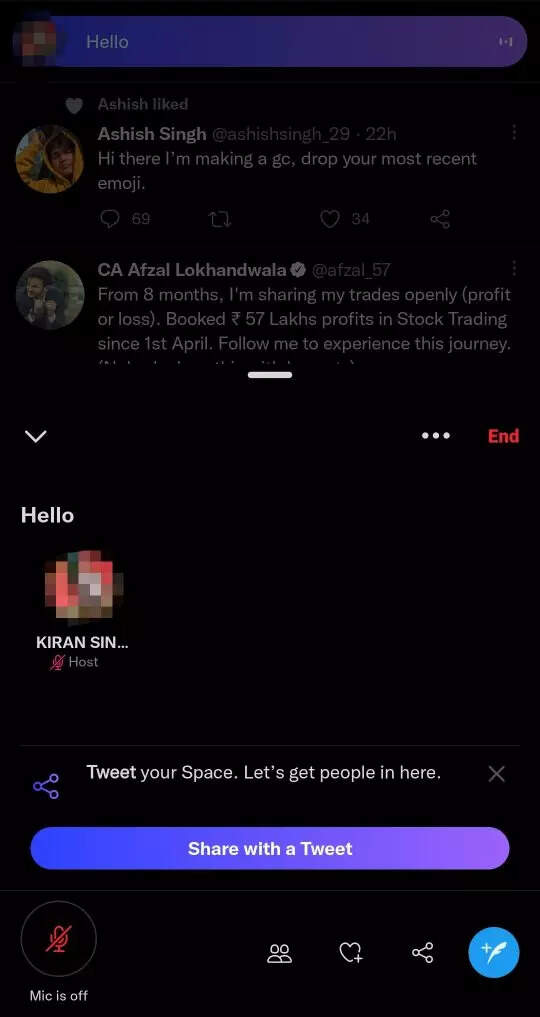
Task: Tap the Hello Space bar at top
Action: click(270, 42)
